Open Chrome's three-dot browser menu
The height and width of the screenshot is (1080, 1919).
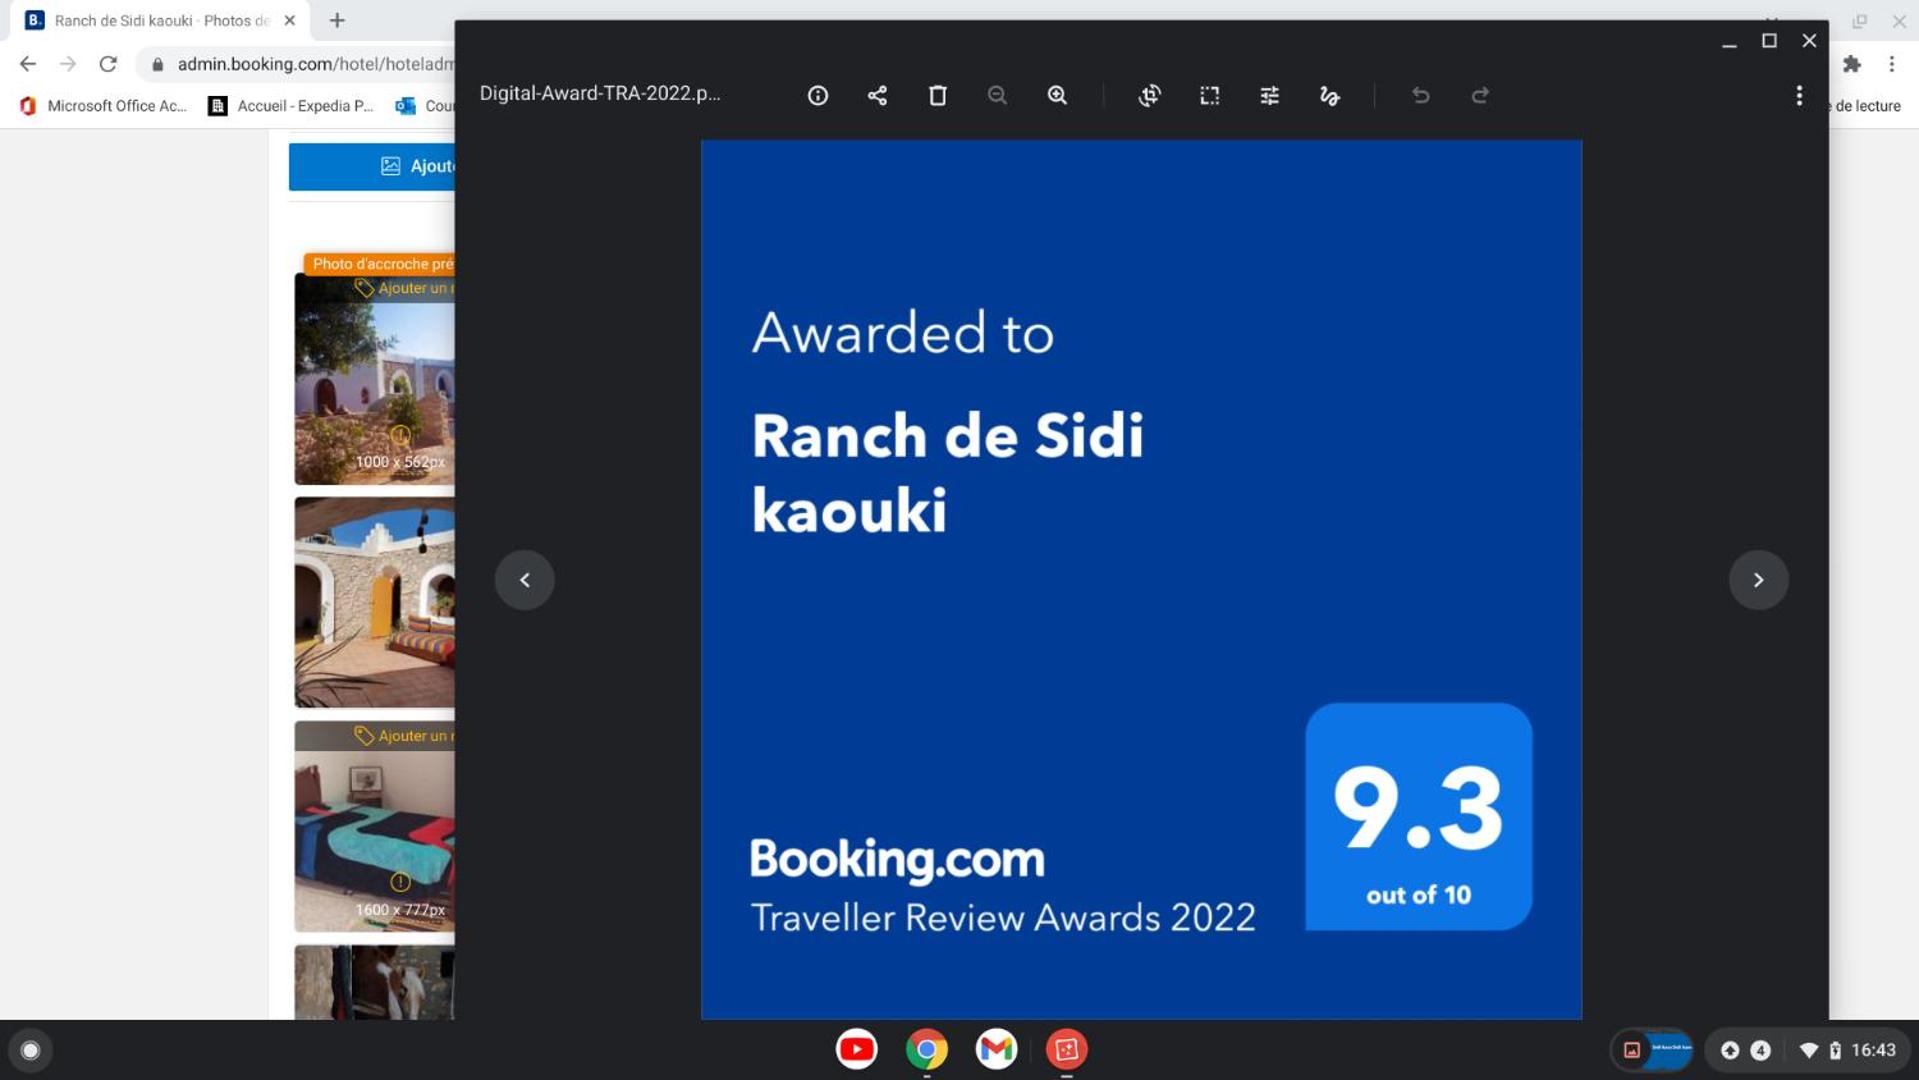click(x=1891, y=64)
